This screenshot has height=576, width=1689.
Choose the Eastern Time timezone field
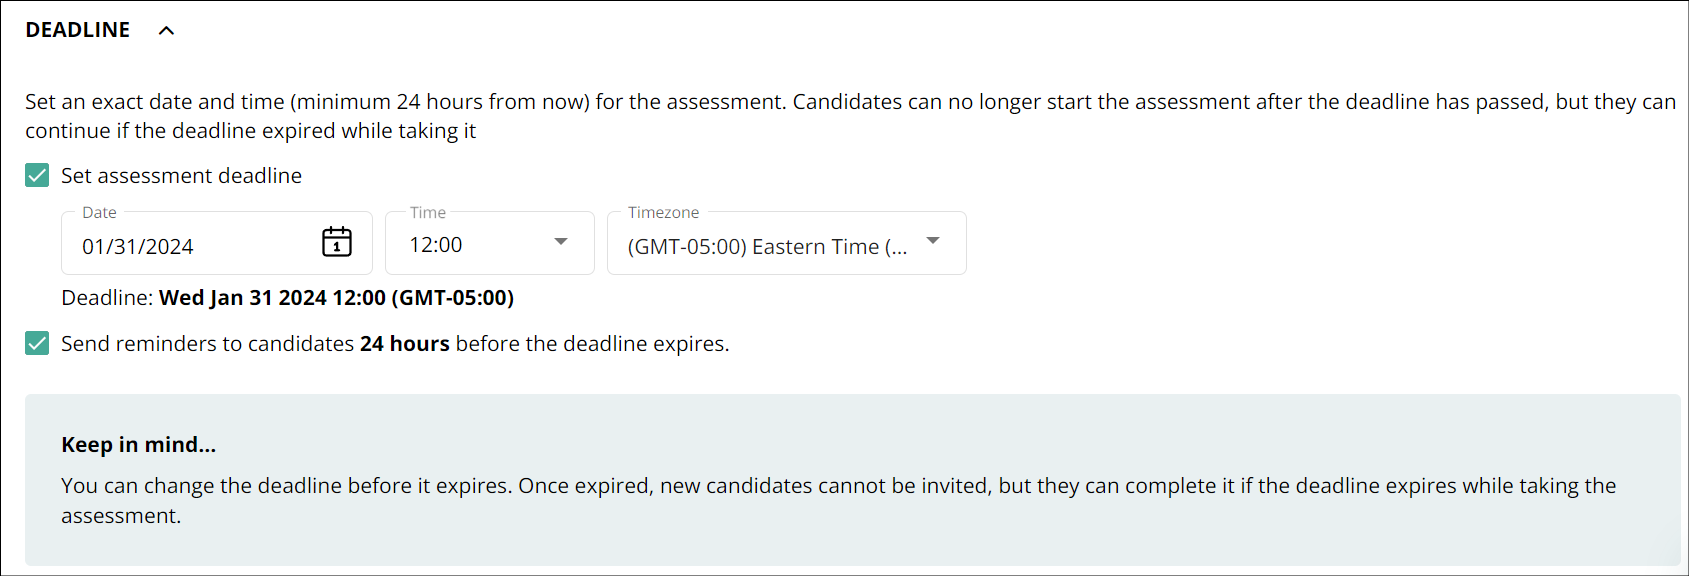(x=787, y=243)
